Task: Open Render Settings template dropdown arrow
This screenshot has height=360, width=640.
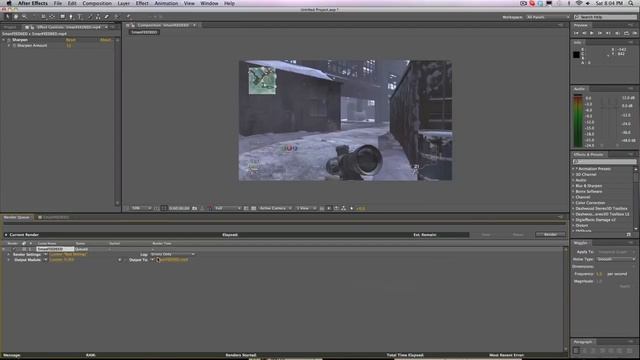Action: [45, 254]
